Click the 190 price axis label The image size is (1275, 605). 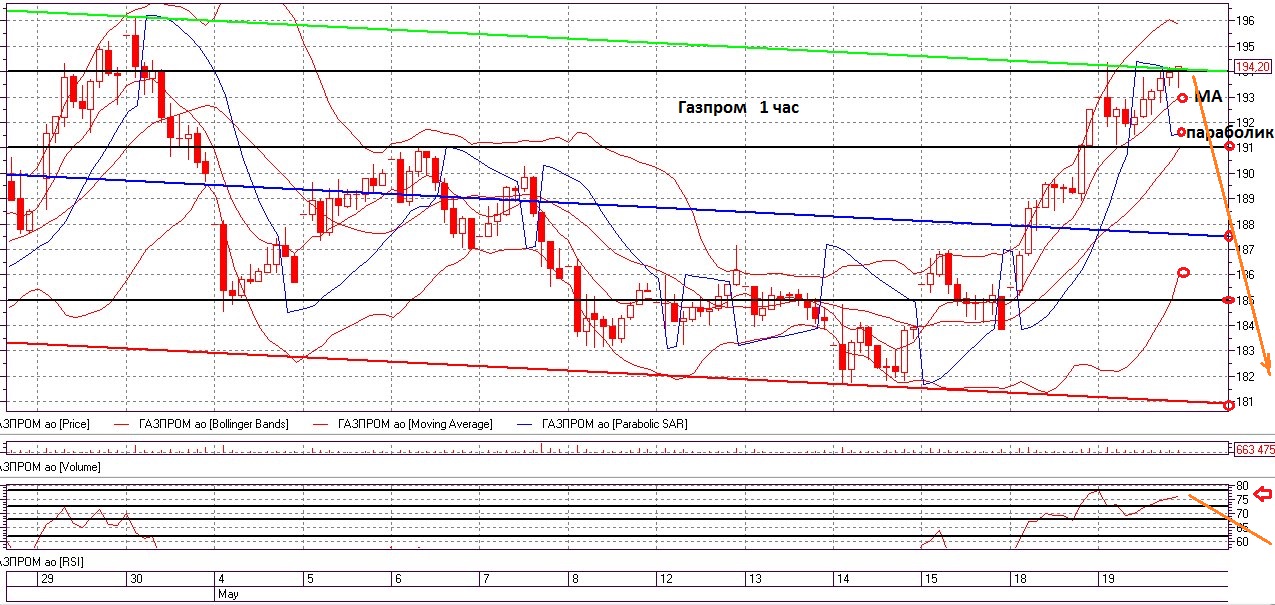(x=1246, y=173)
